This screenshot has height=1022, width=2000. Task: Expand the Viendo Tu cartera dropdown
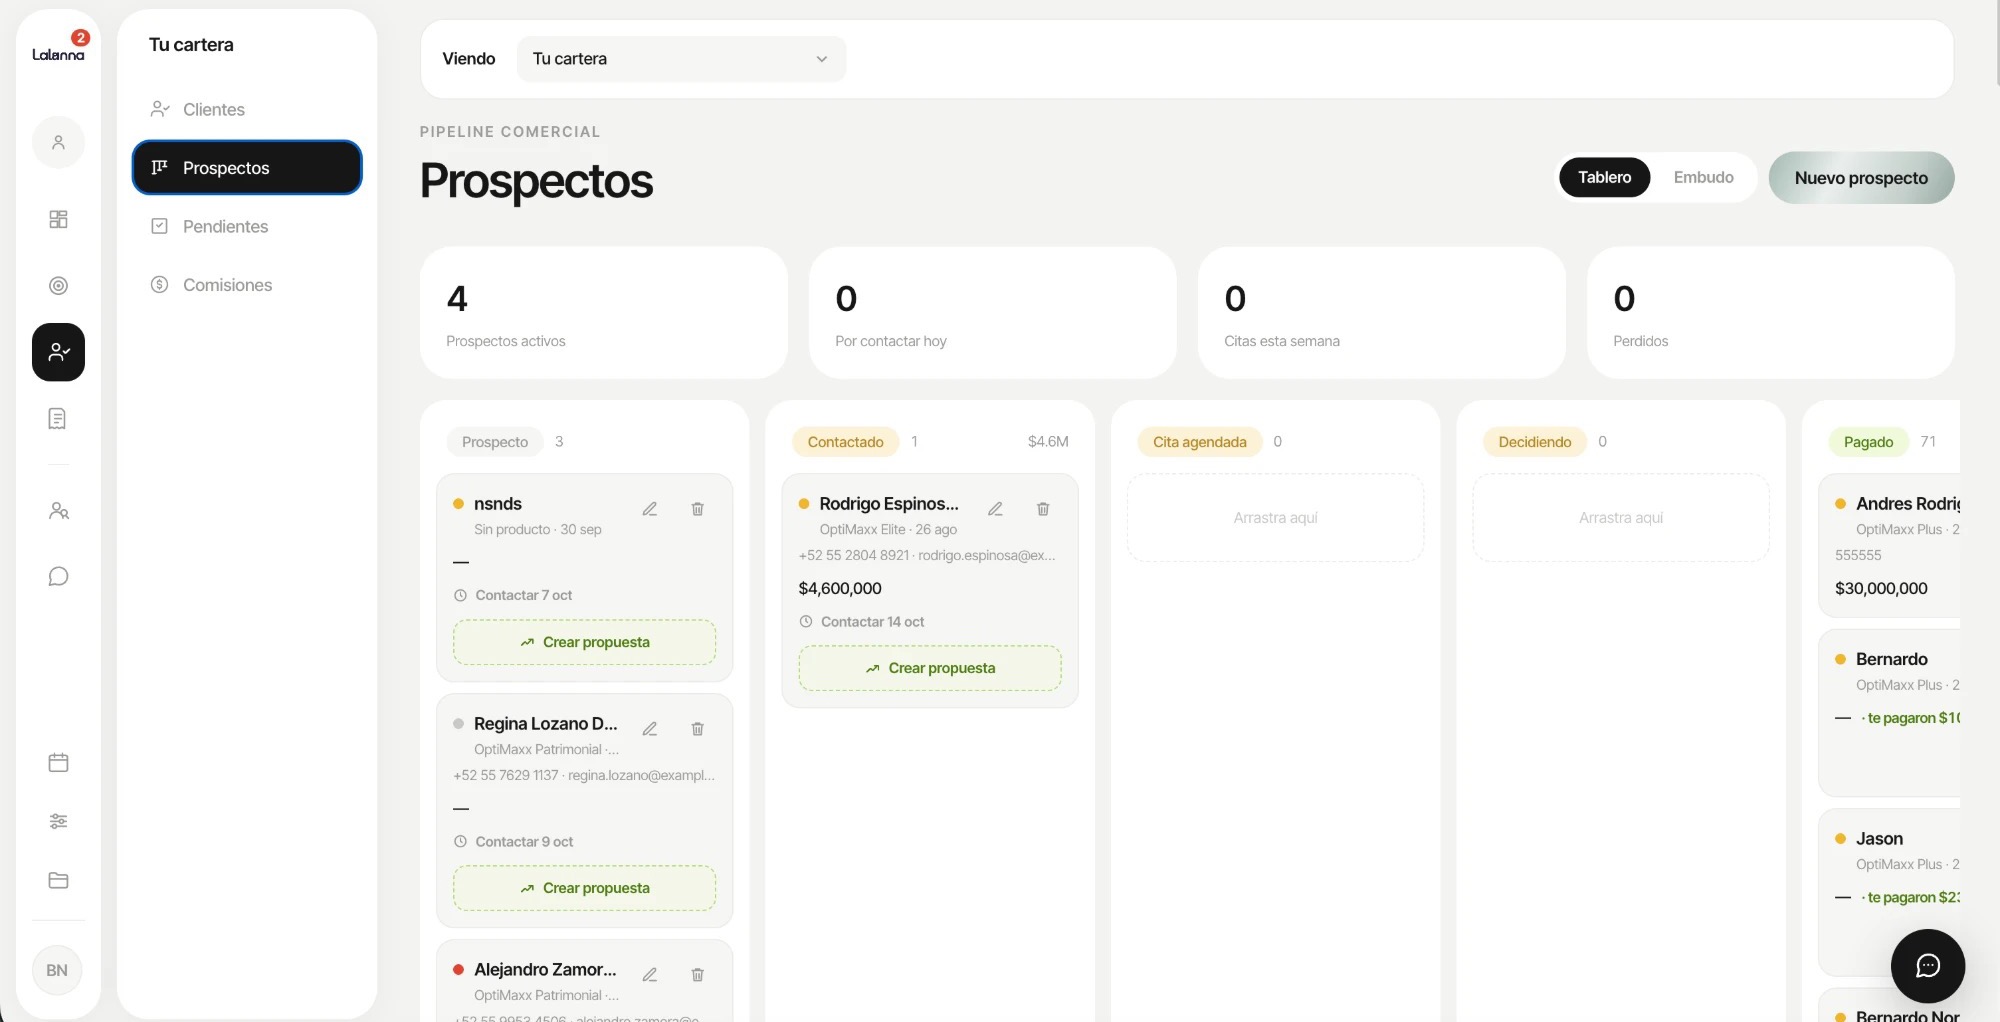pos(681,59)
